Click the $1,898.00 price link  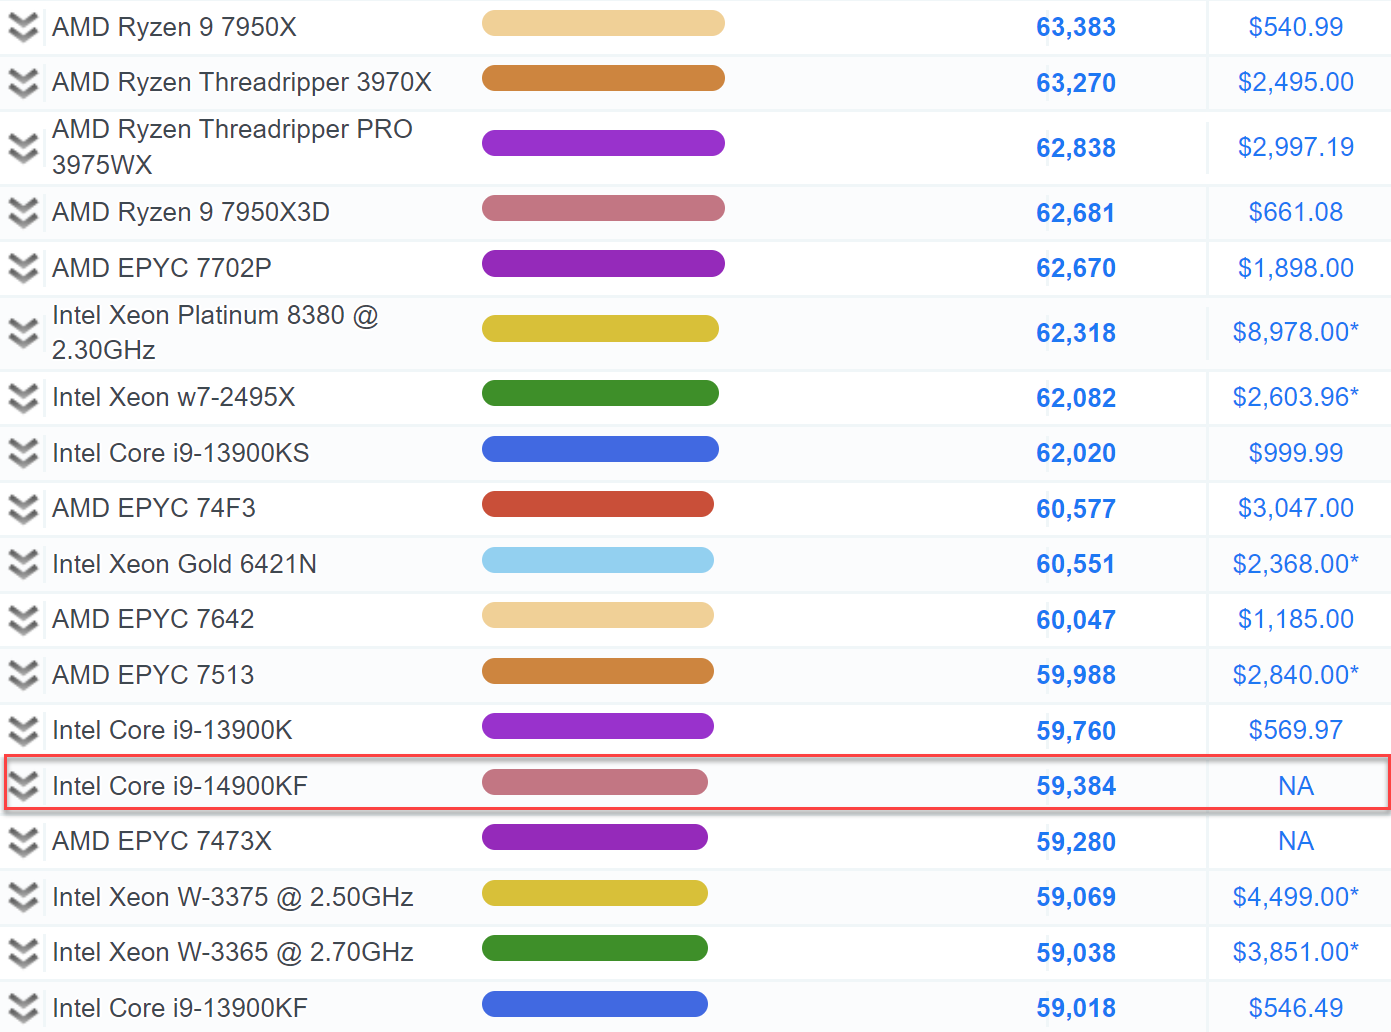point(1296,268)
